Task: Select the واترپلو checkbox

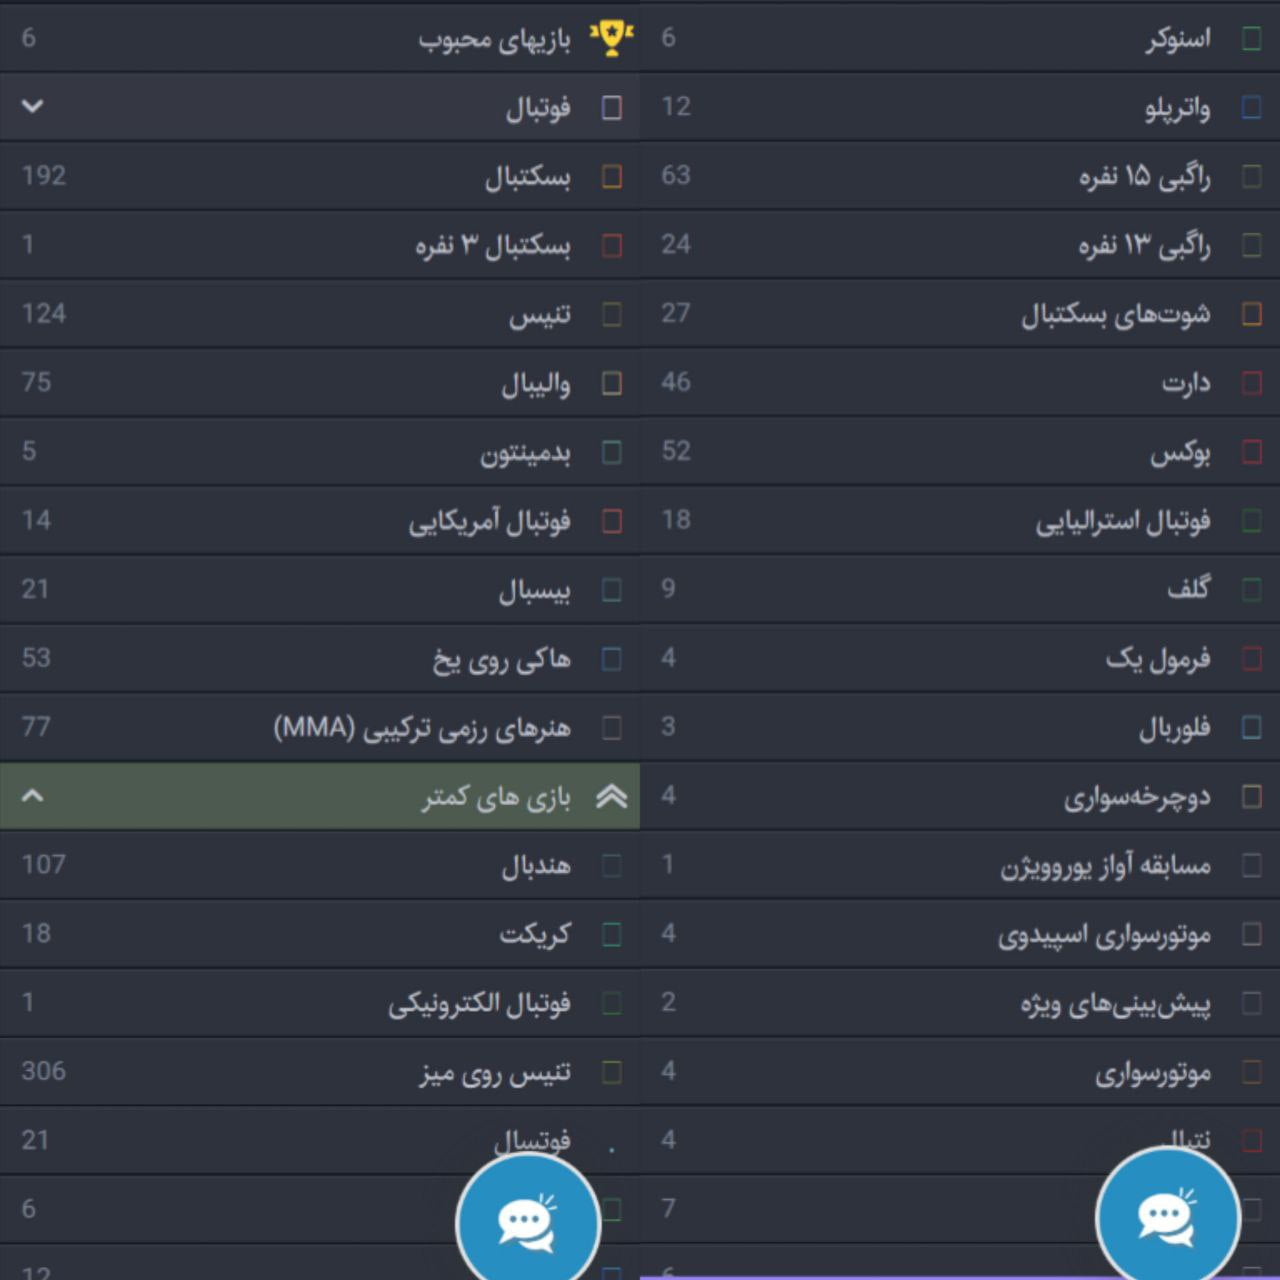Action: pos(1247,107)
